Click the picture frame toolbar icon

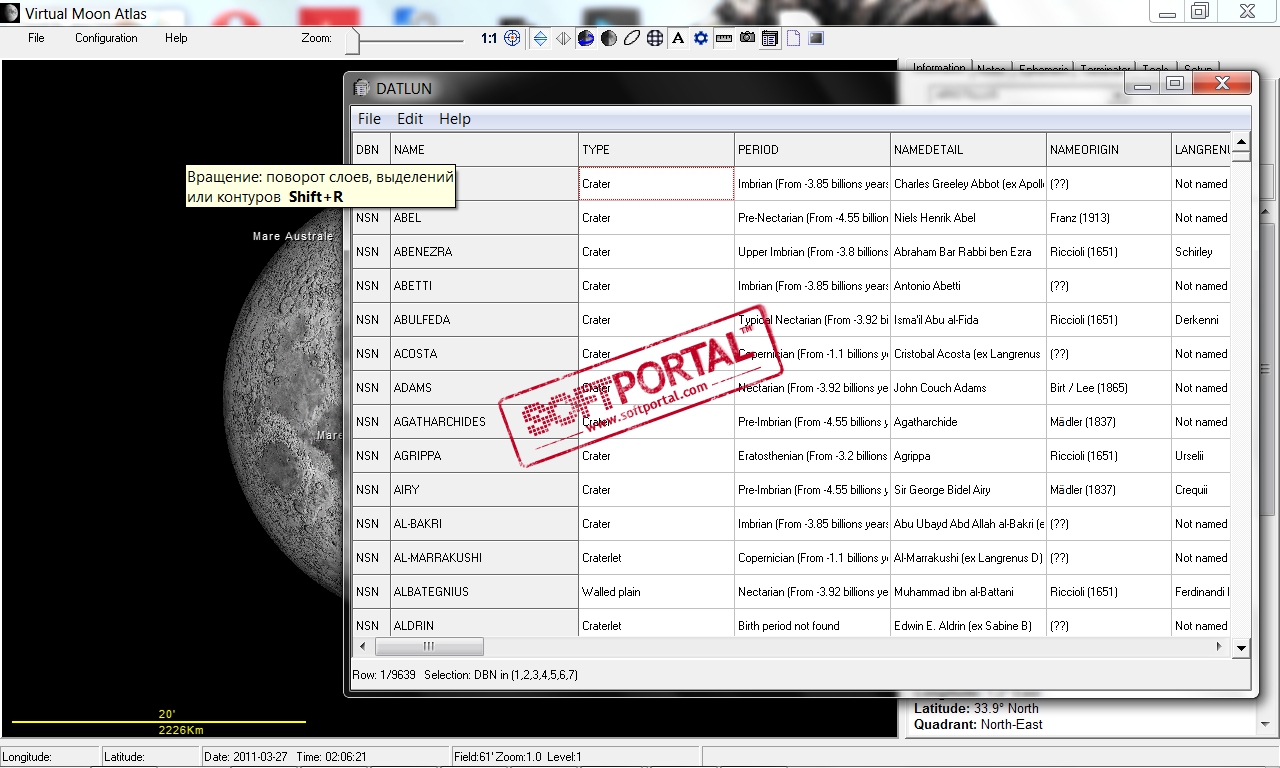click(816, 39)
